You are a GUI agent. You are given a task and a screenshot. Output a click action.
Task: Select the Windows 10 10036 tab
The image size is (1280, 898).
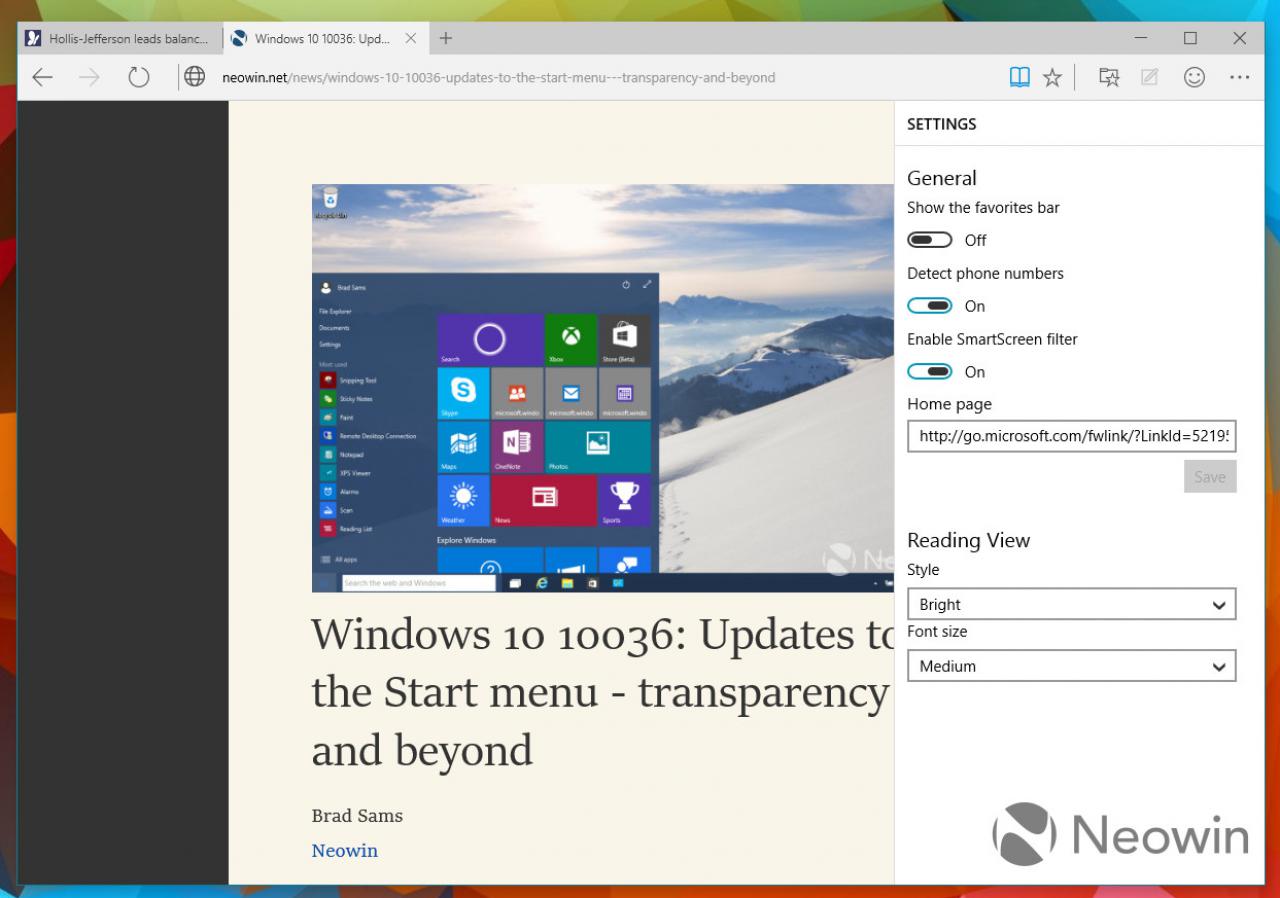click(x=324, y=39)
